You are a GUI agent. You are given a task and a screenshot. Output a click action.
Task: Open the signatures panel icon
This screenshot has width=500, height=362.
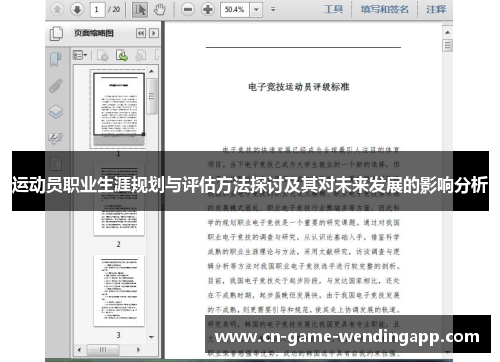click(x=56, y=138)
